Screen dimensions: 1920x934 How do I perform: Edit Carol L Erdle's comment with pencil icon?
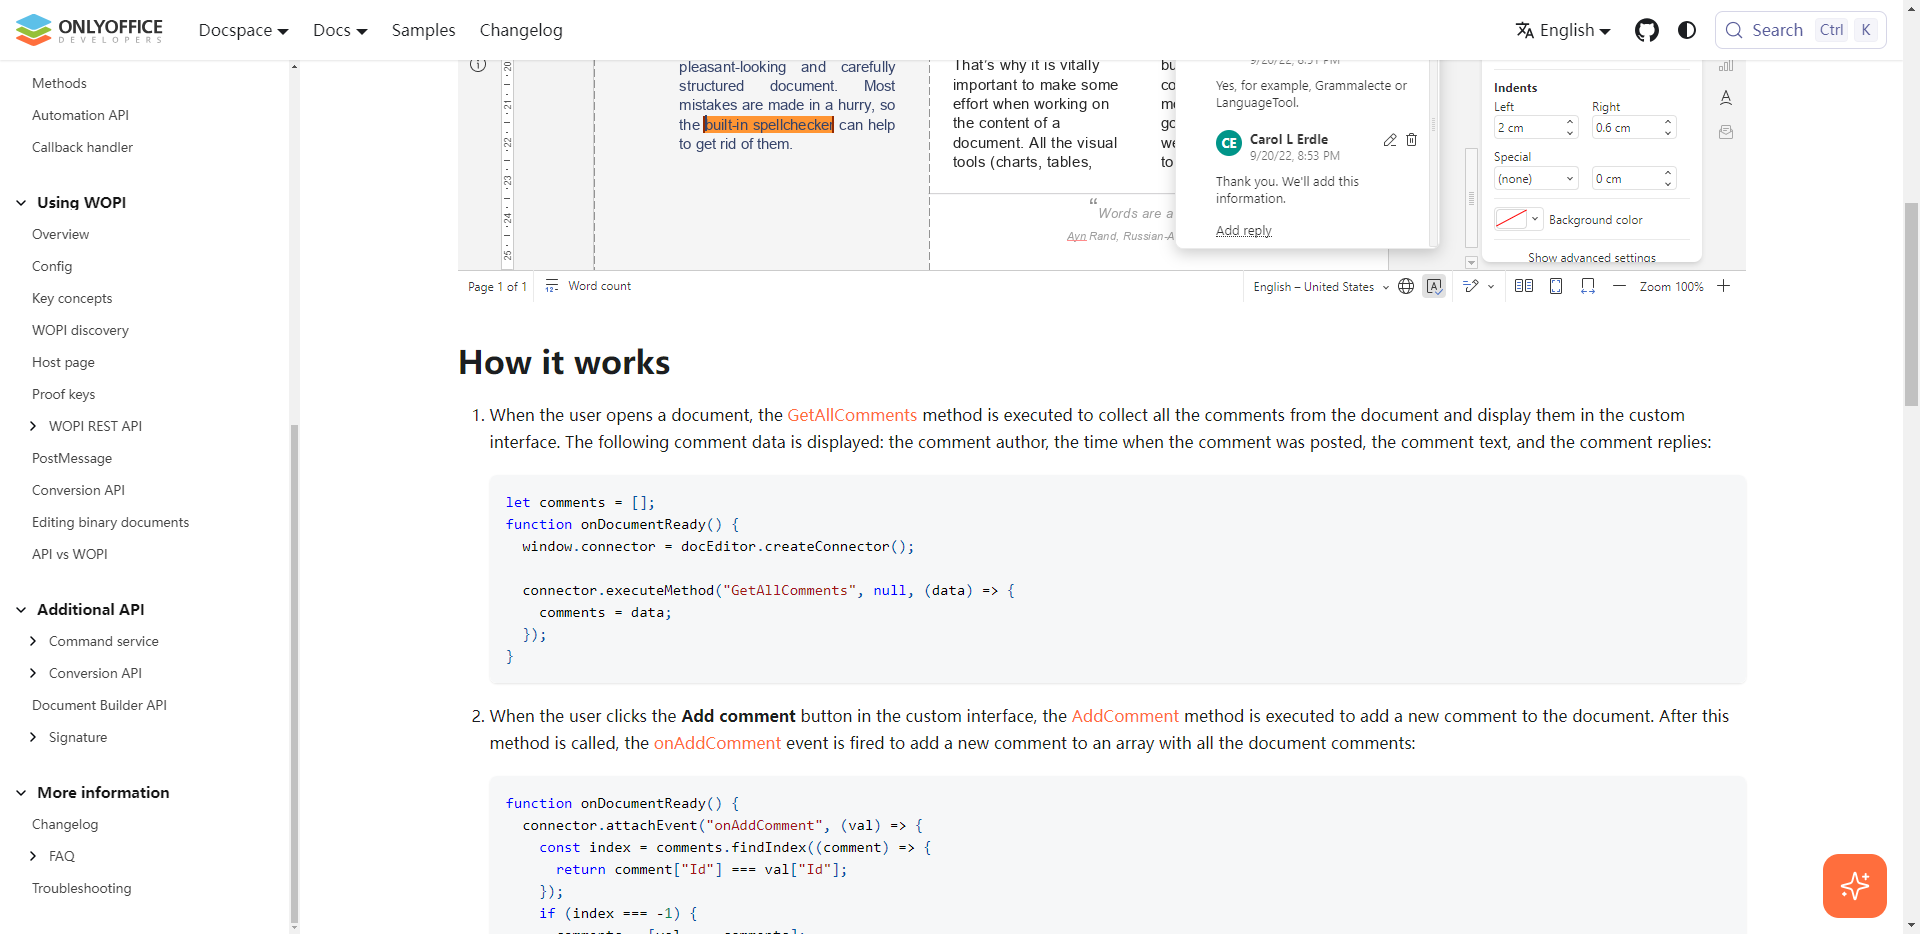pyautogui.click(x=1389, y=140)
